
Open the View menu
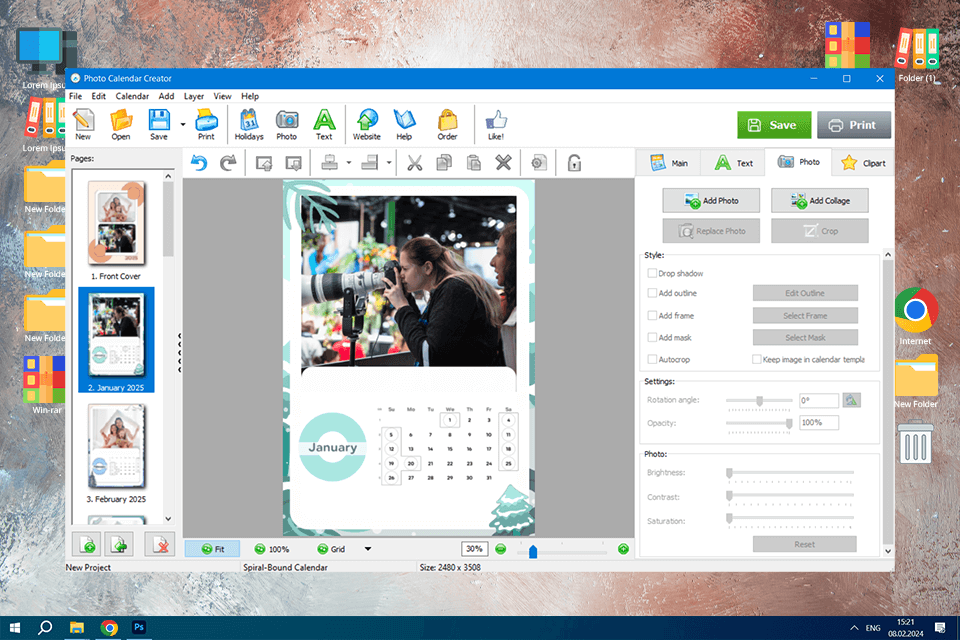222,96
